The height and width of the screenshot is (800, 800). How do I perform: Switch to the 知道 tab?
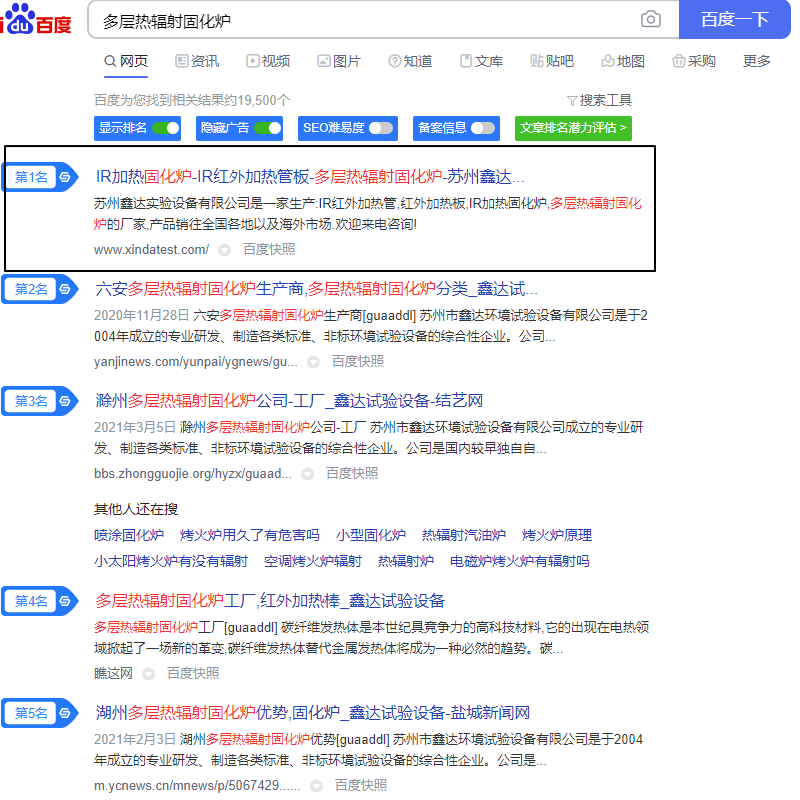[410, 61]
